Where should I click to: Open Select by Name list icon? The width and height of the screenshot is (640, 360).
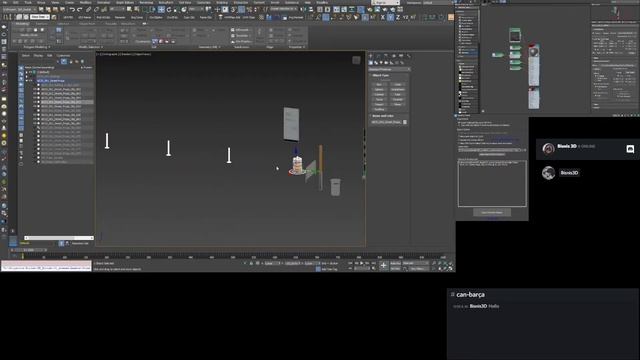[137, 9]
